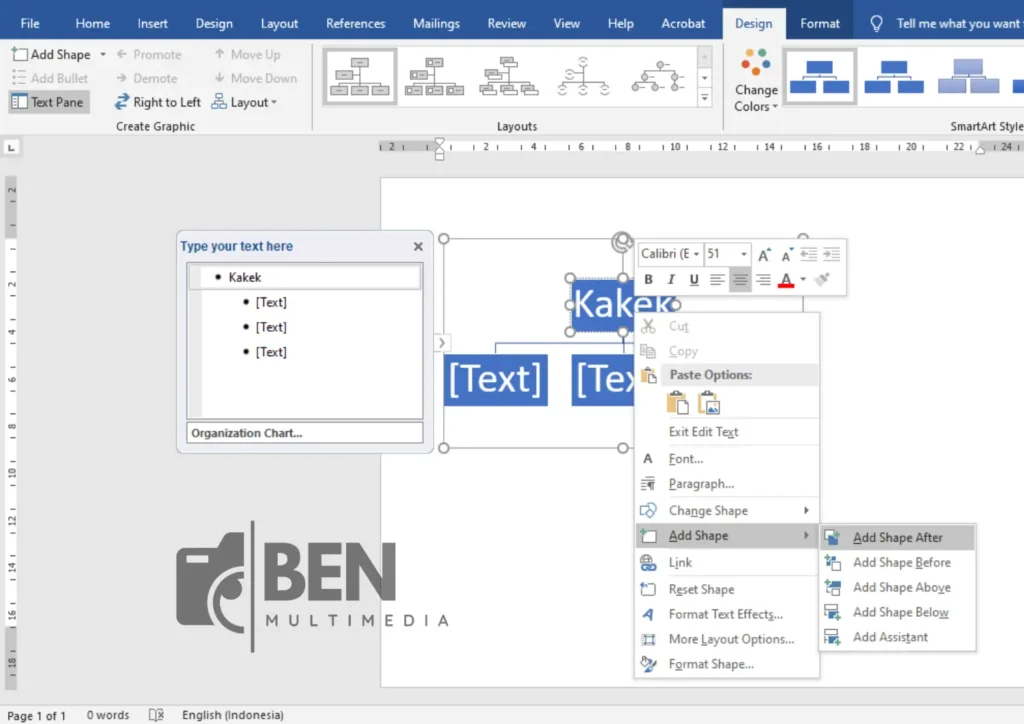Screen dimensions: 1024x724
Task: Expand the font color dropdown arrow
Action: pos(802,279)
